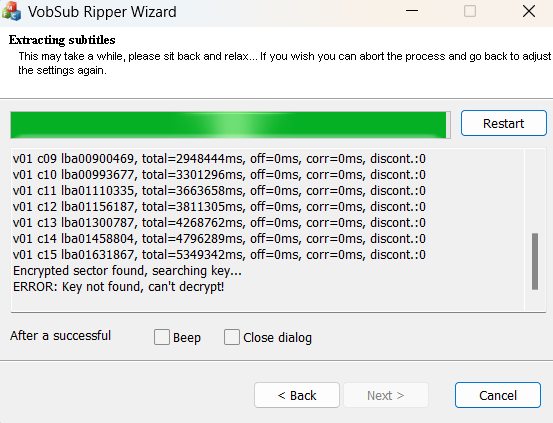Go back with the Back button
The image size is (553, 423).
[x=297, y=395]
